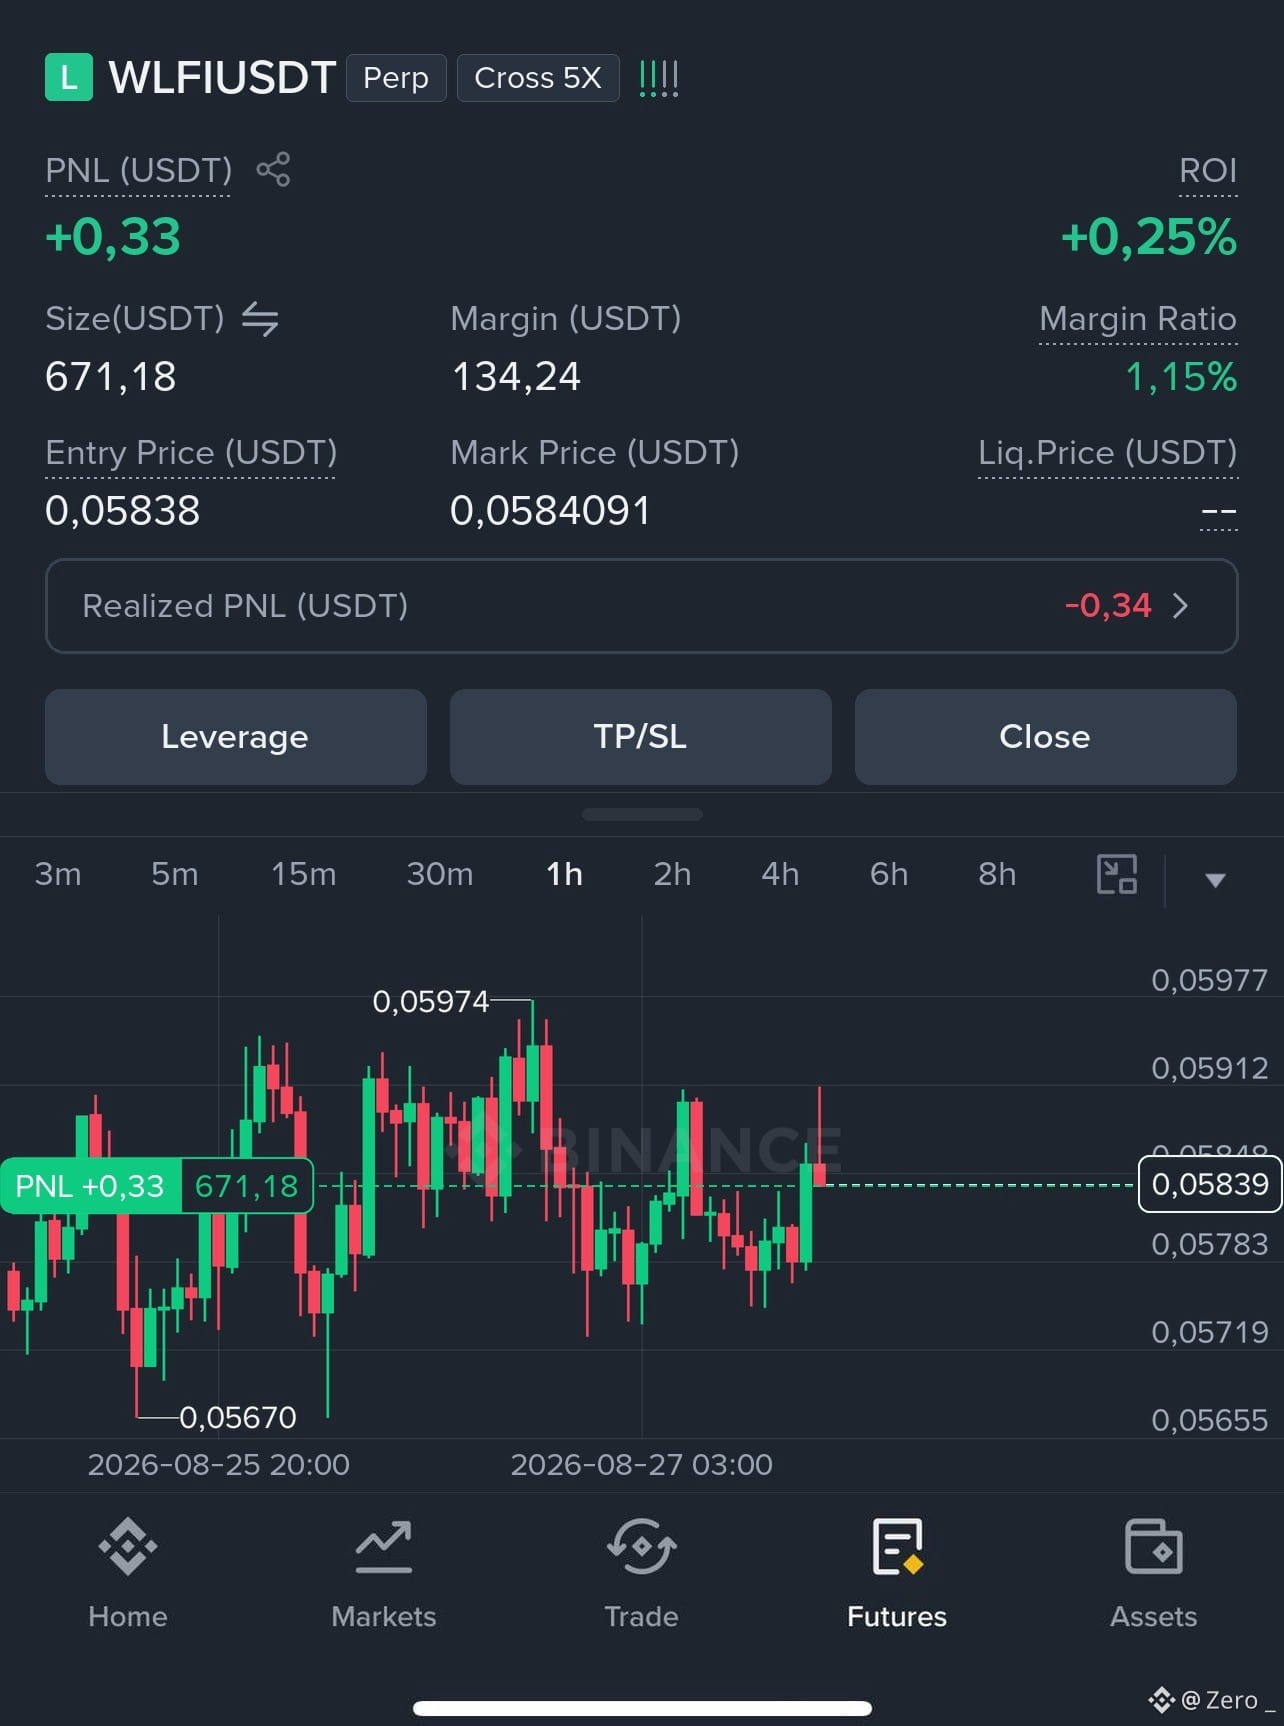
Task: Open the Futures icon in bottom navigation
Action: pyautogui.click(x=897, y=1547)
